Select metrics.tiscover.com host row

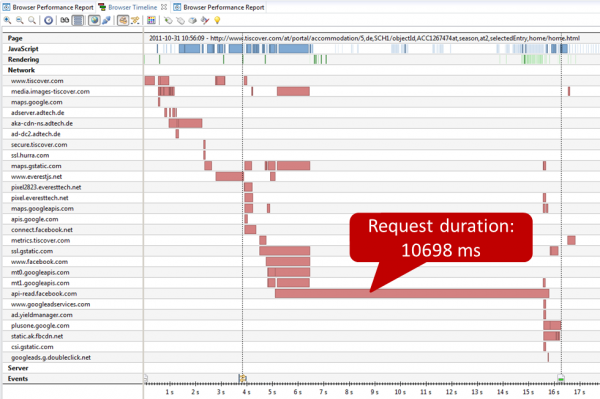[73, 240]
